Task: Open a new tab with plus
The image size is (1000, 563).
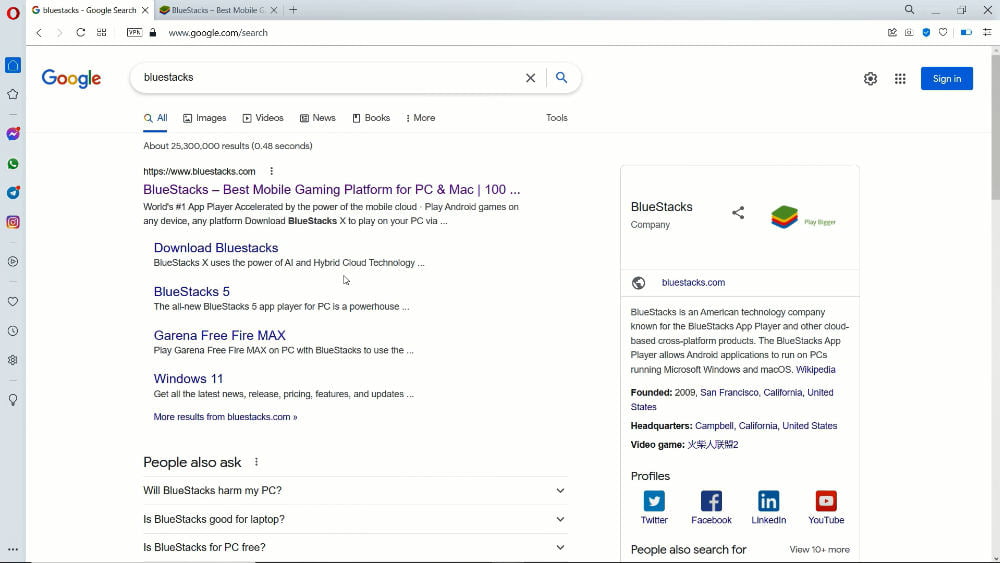Action: (293, 10)
